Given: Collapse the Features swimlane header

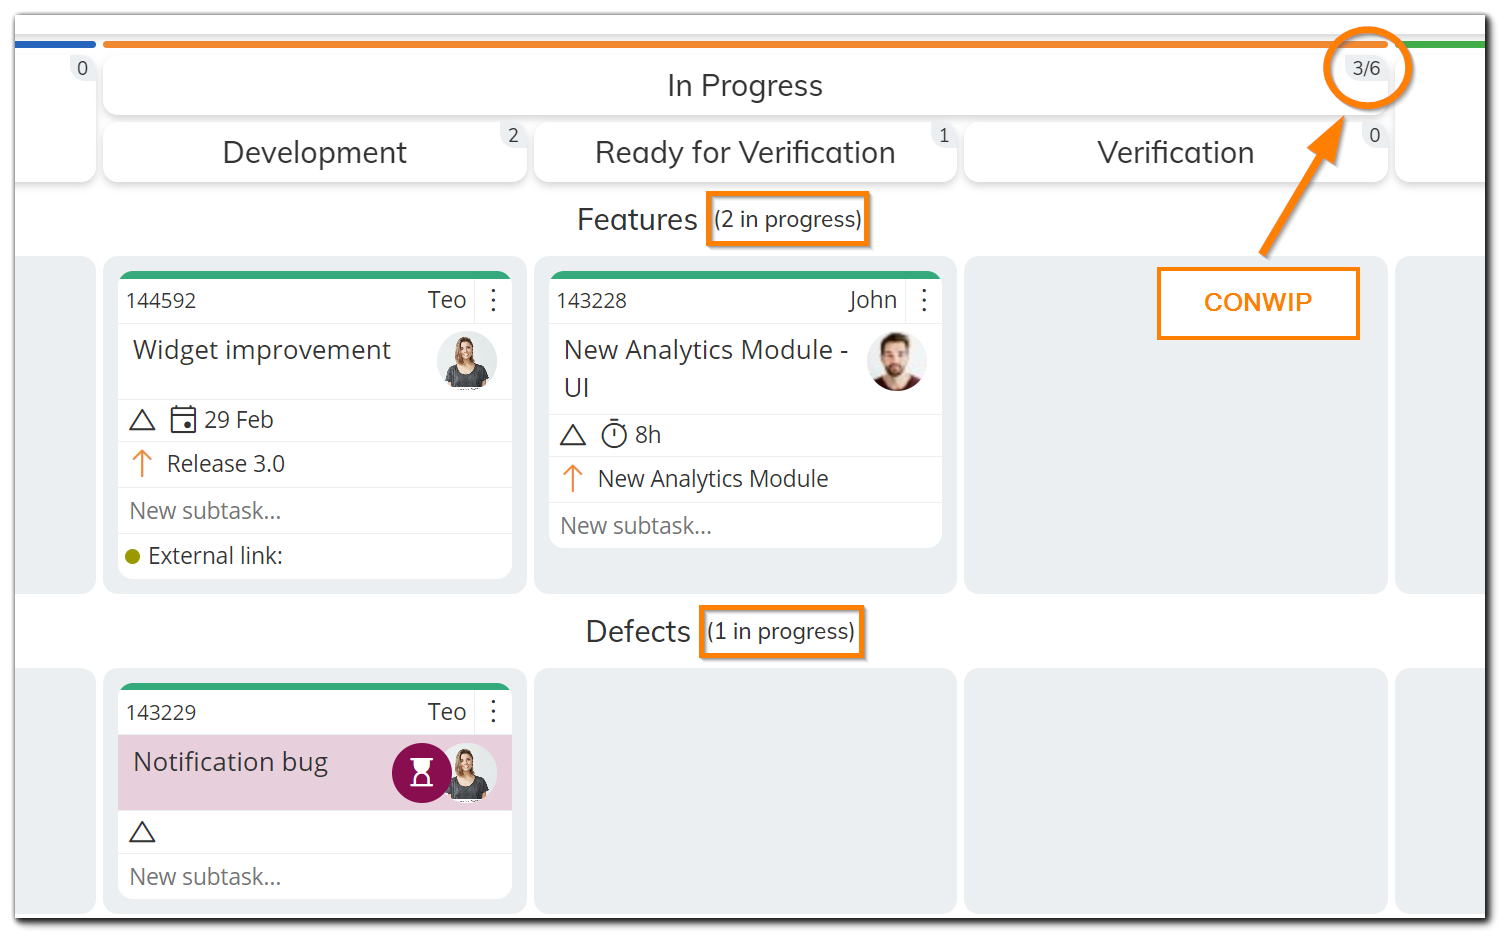Looking at the screenshot, I should 637,219.
